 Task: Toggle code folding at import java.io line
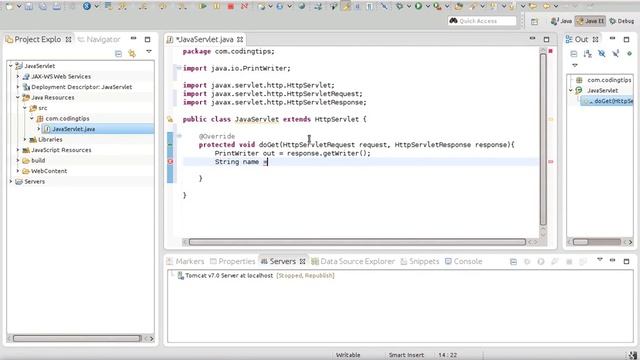click(178, 68)
